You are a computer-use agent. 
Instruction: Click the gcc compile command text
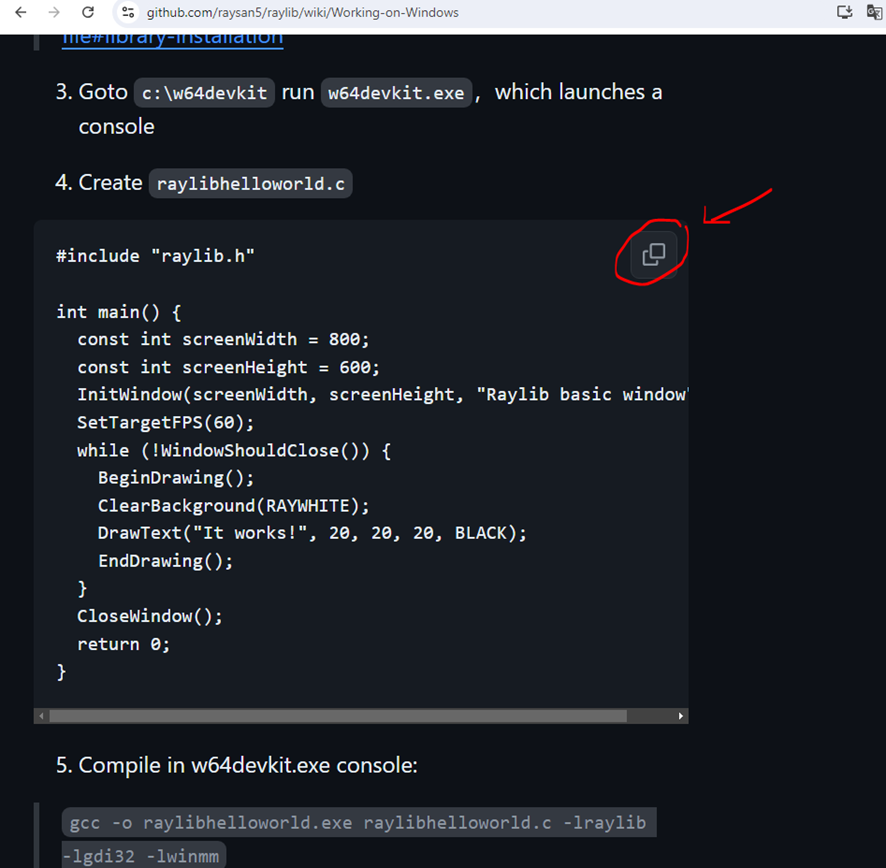coord(357,824)
